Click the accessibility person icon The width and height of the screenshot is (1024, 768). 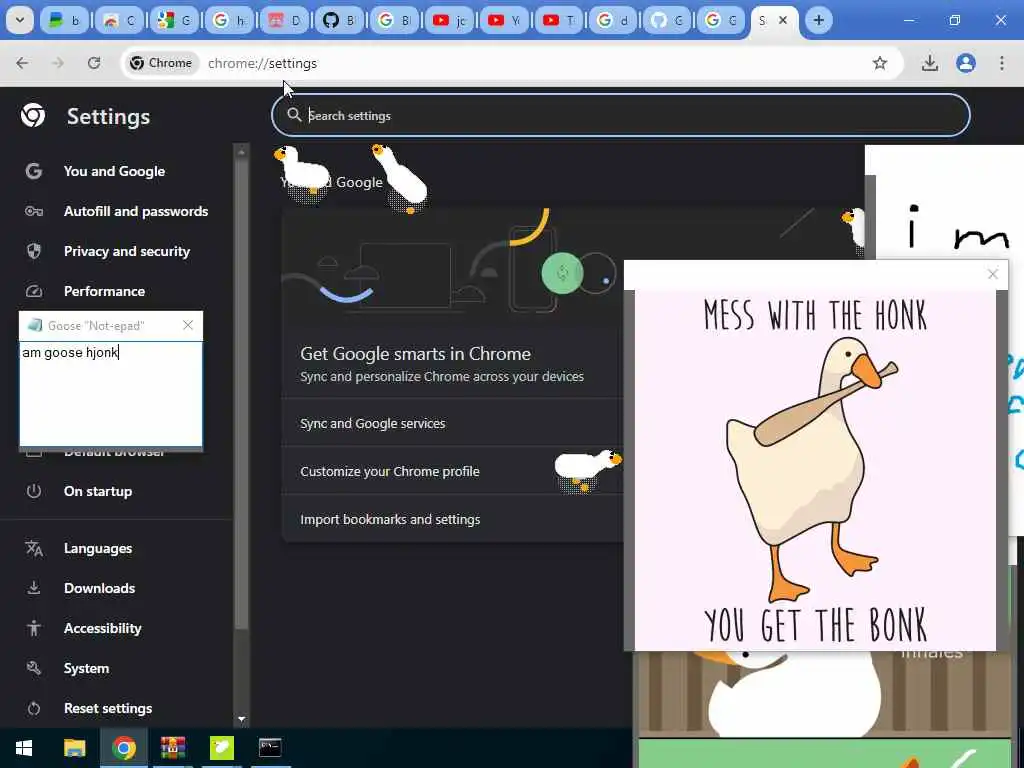tap(33, 628)
